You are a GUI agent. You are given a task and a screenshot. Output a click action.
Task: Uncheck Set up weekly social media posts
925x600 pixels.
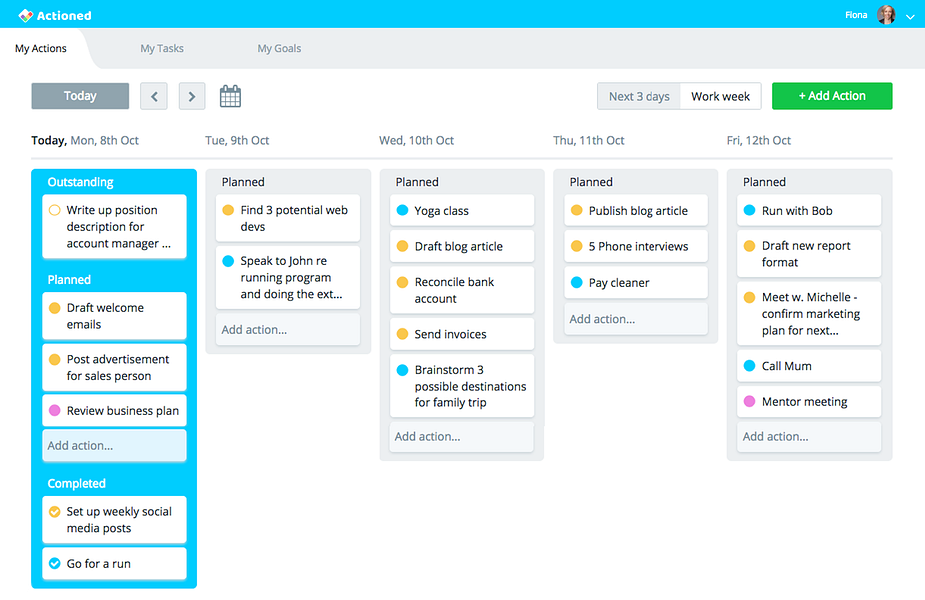point(54,512)
